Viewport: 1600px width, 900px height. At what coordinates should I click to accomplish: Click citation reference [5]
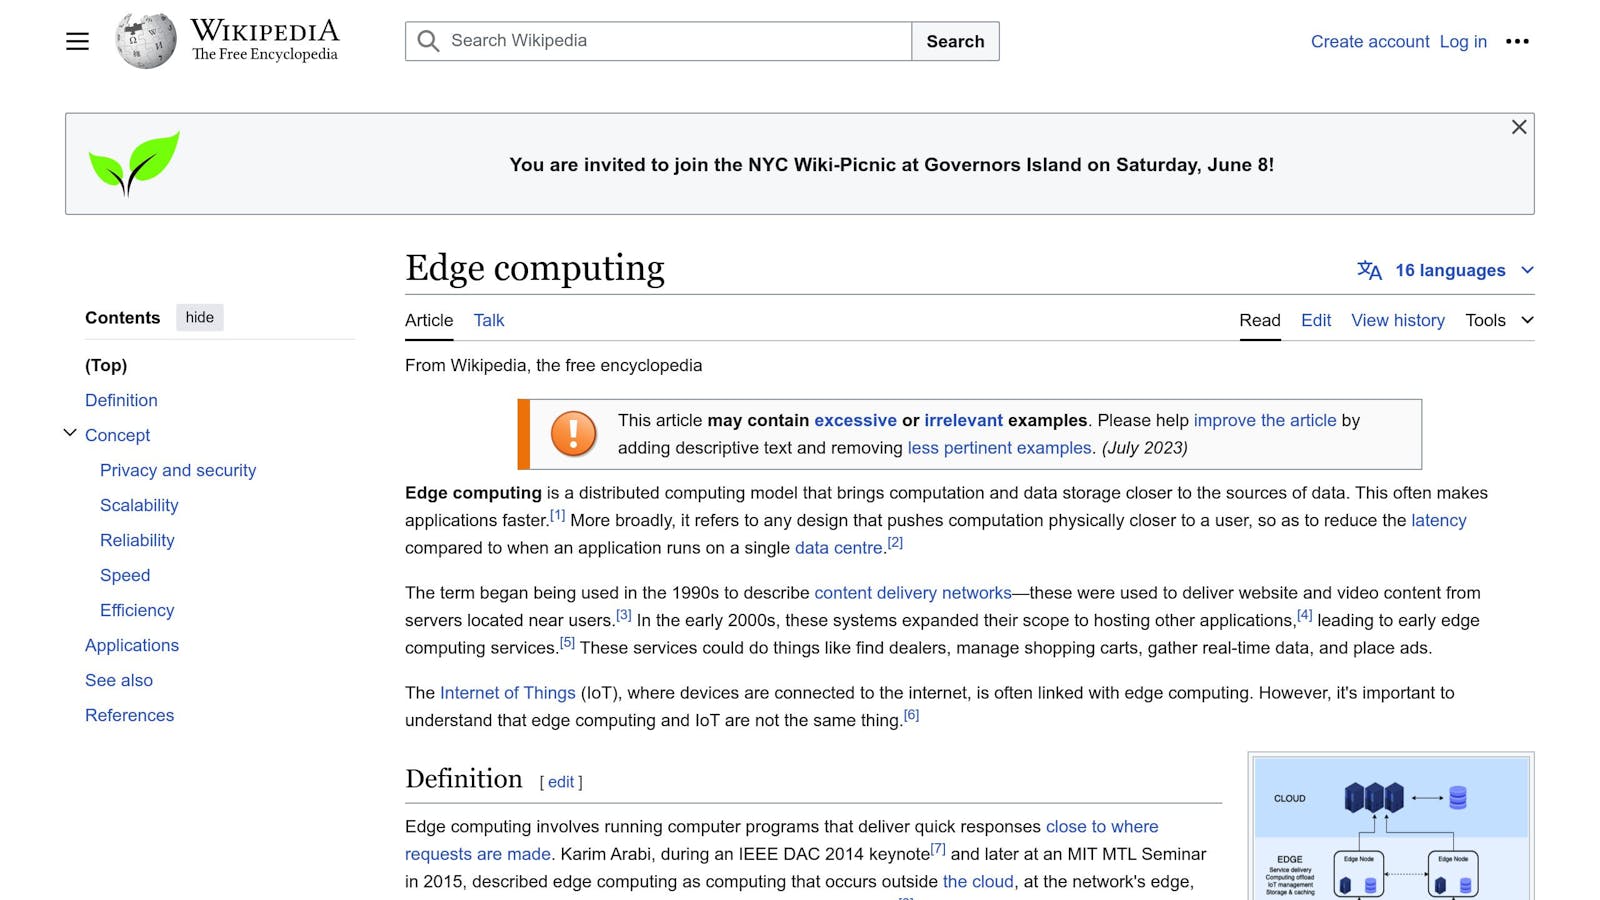tap(567, 642)
